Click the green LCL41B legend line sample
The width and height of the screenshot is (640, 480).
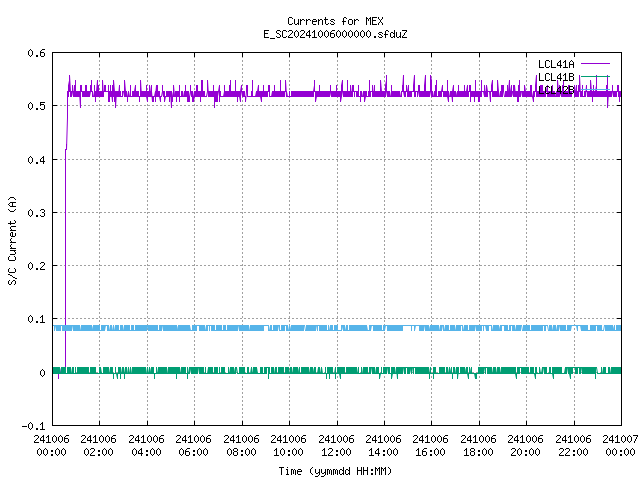[x=595, y=76]
